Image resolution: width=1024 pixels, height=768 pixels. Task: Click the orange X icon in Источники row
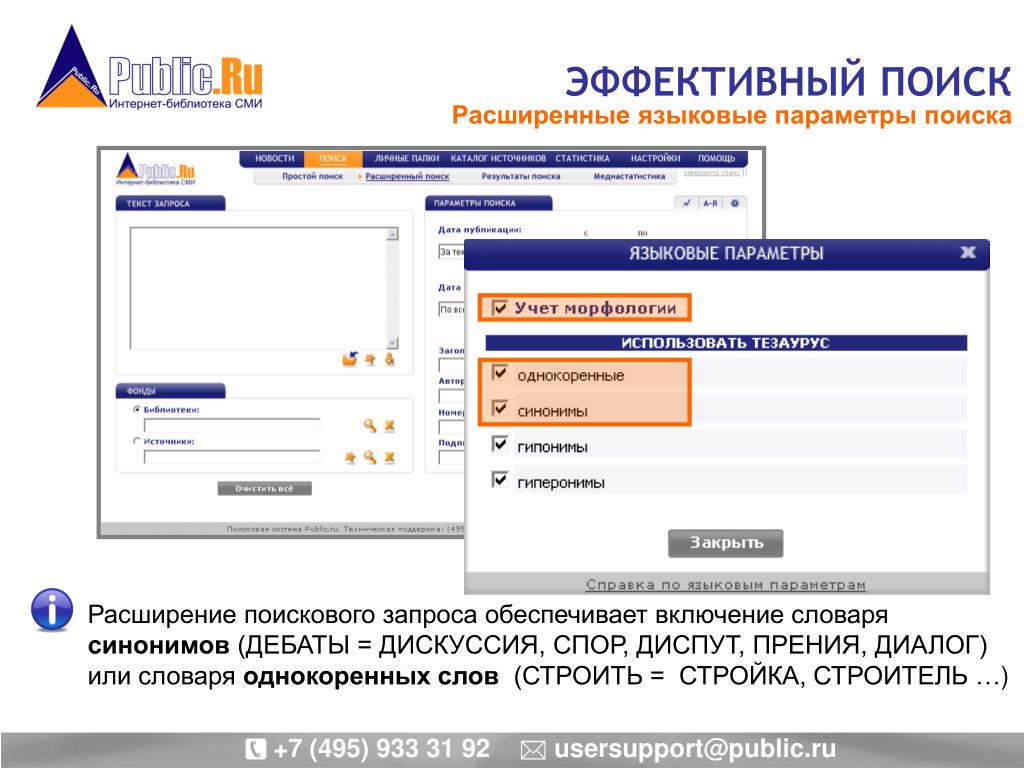pos(390,457)
